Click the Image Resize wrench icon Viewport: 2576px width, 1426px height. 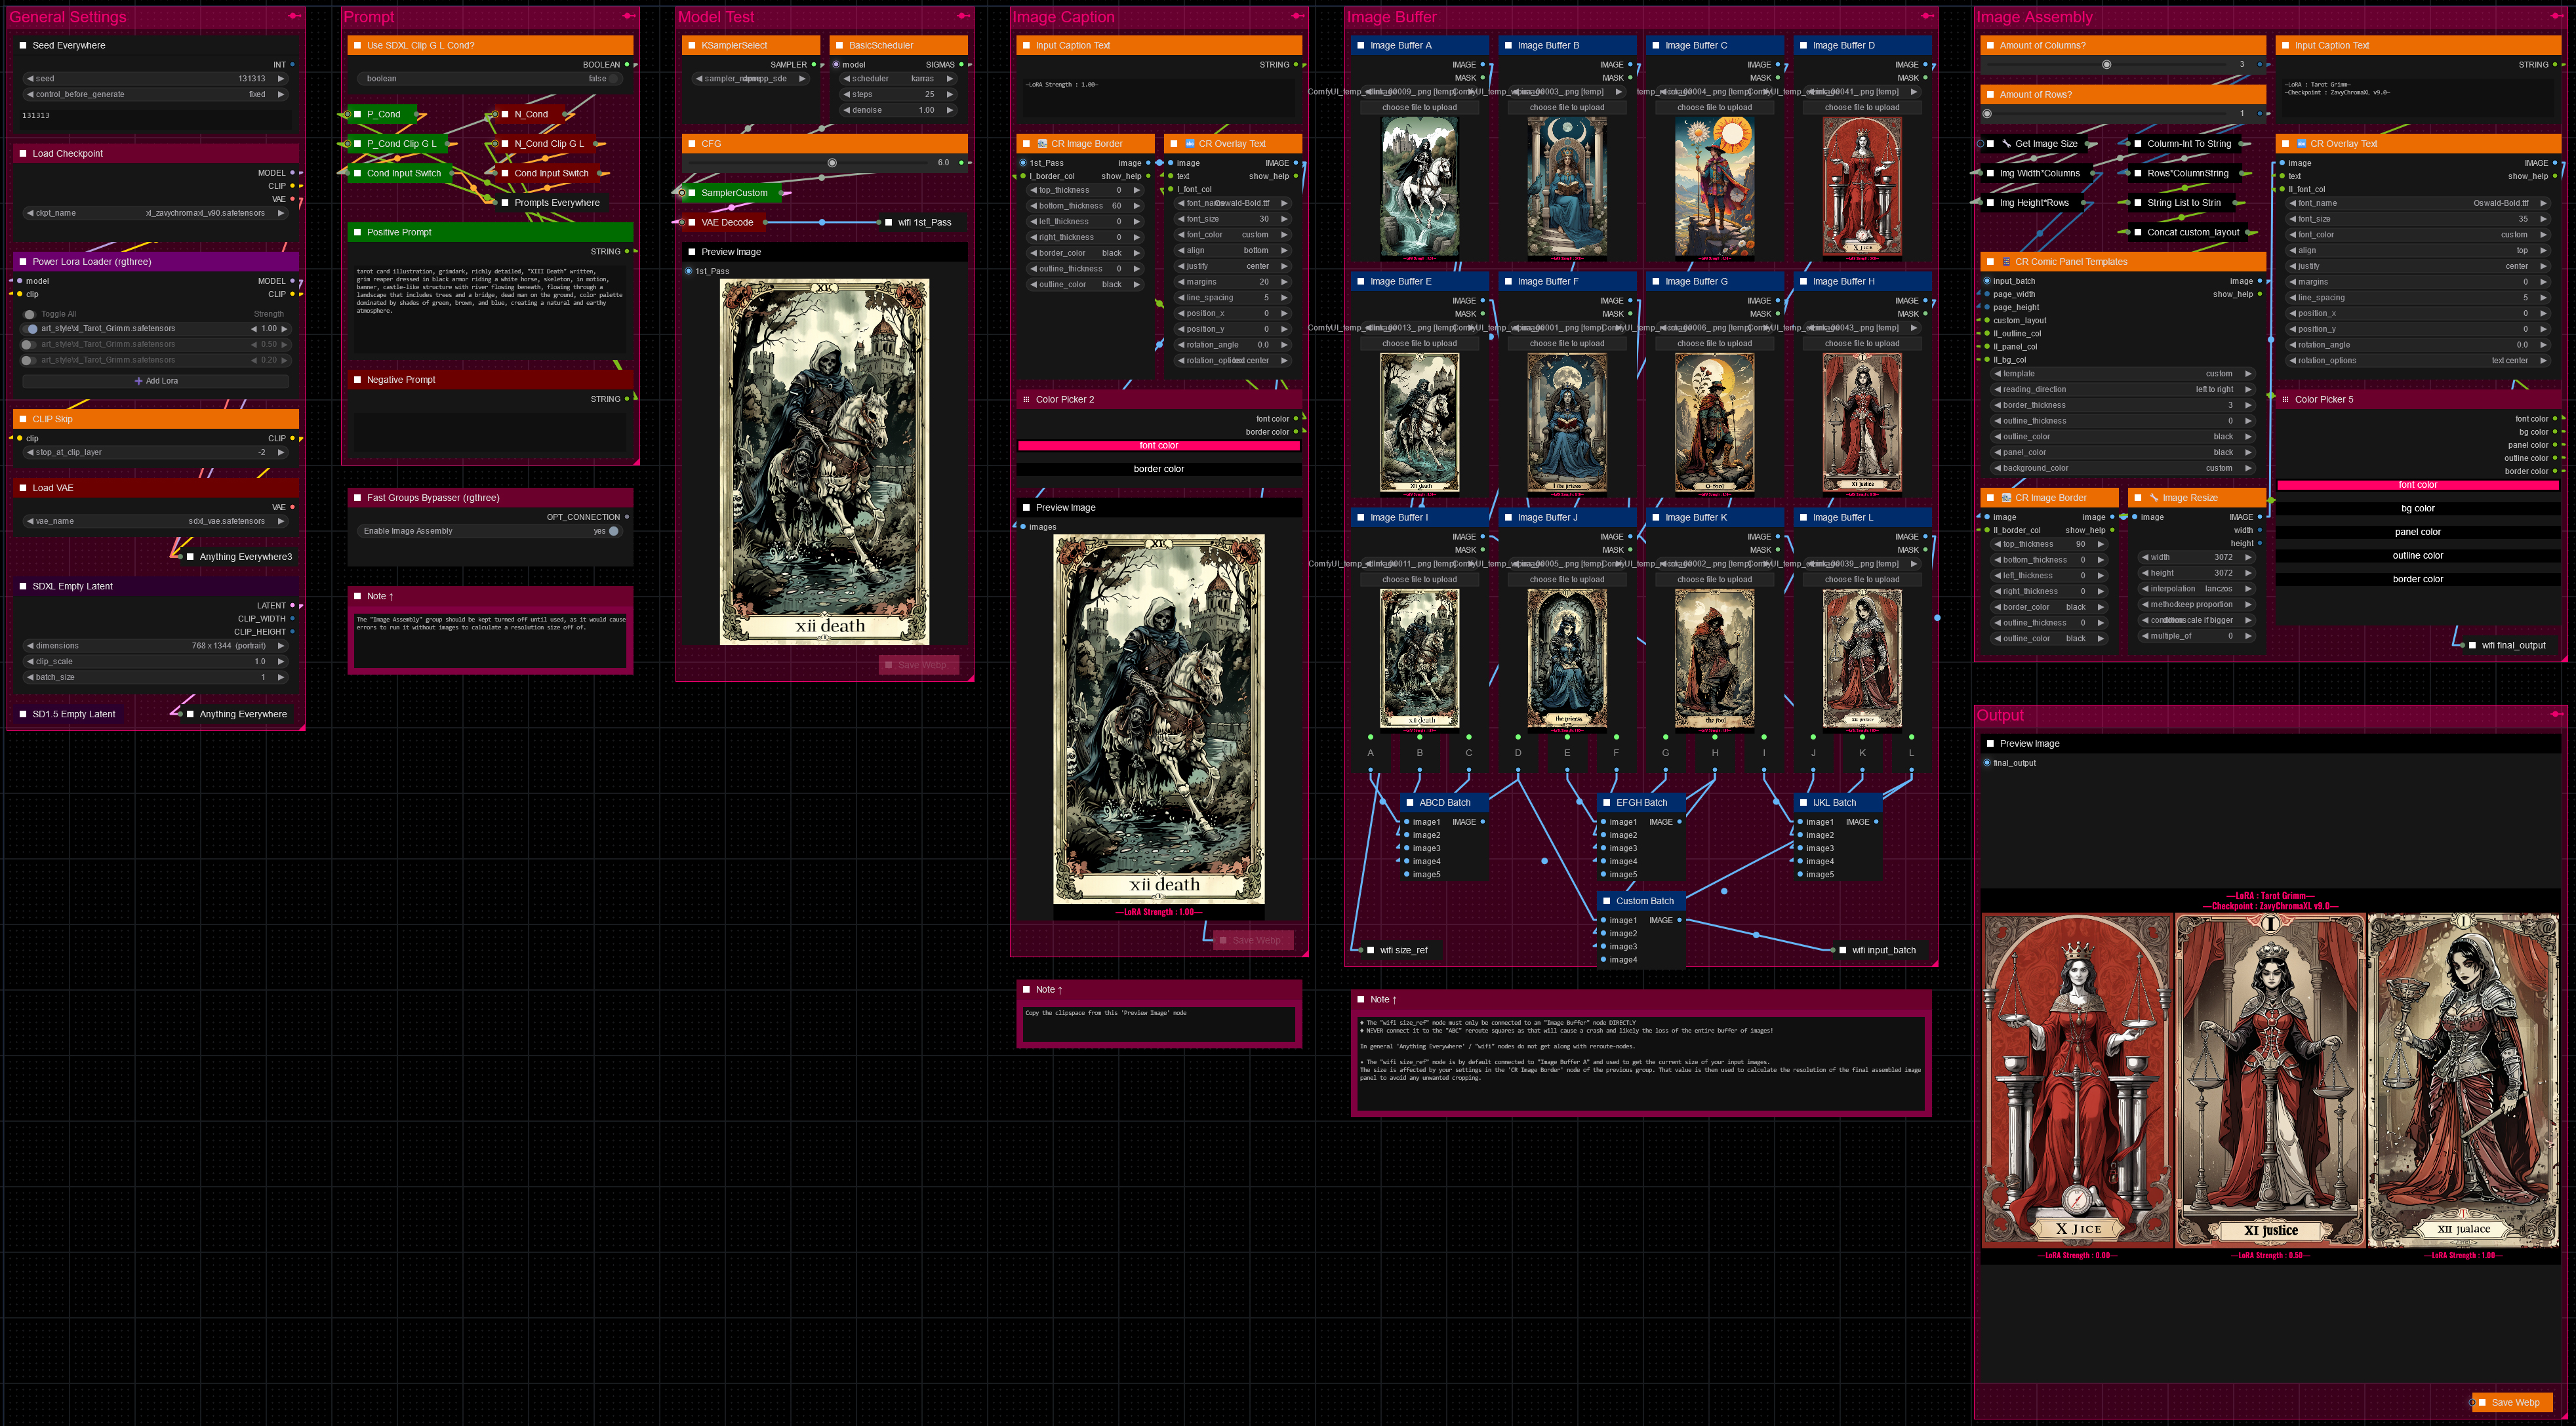(x=2154, y=498)
